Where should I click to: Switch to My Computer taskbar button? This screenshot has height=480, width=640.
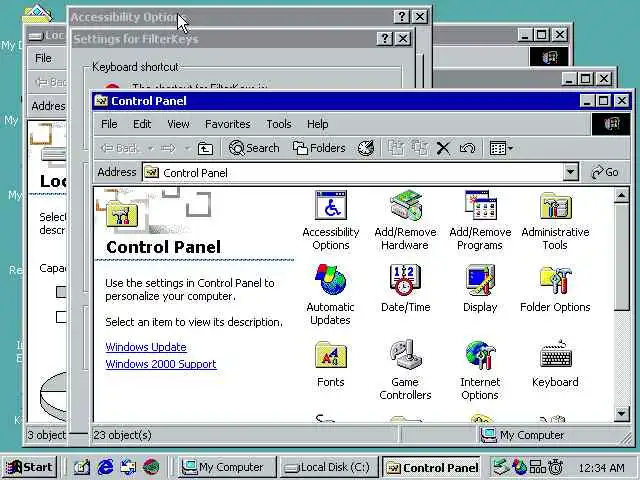[x=227, y=467]
